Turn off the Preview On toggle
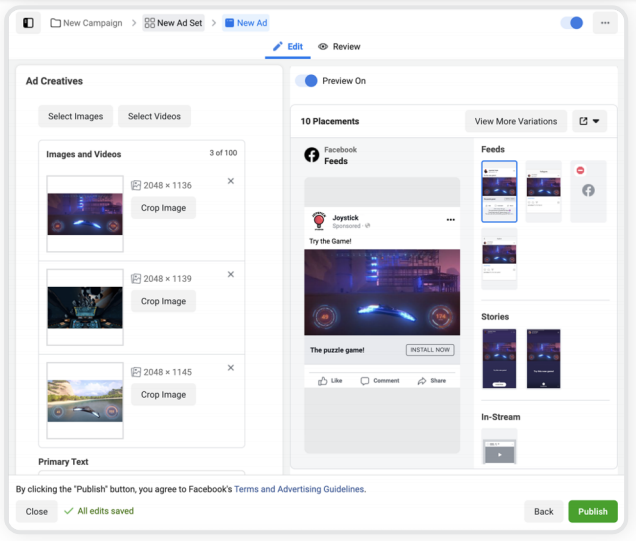The image size is (636, 541). 306,81
